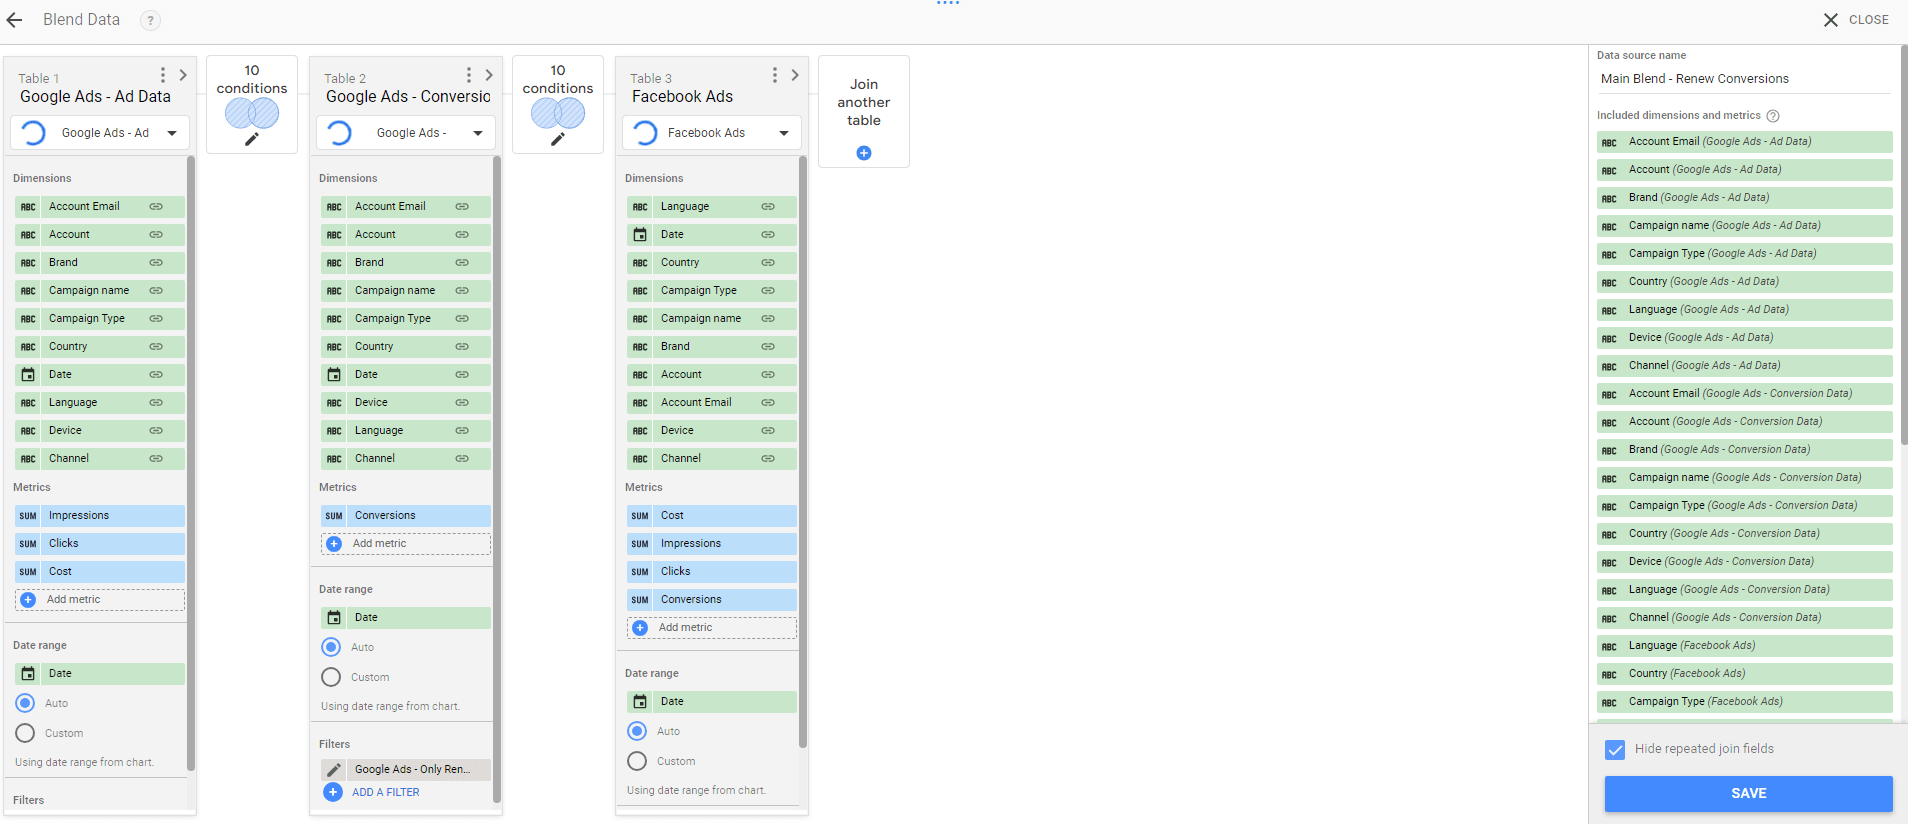Toggle Hide repeated join fields checkbox

1615,749
